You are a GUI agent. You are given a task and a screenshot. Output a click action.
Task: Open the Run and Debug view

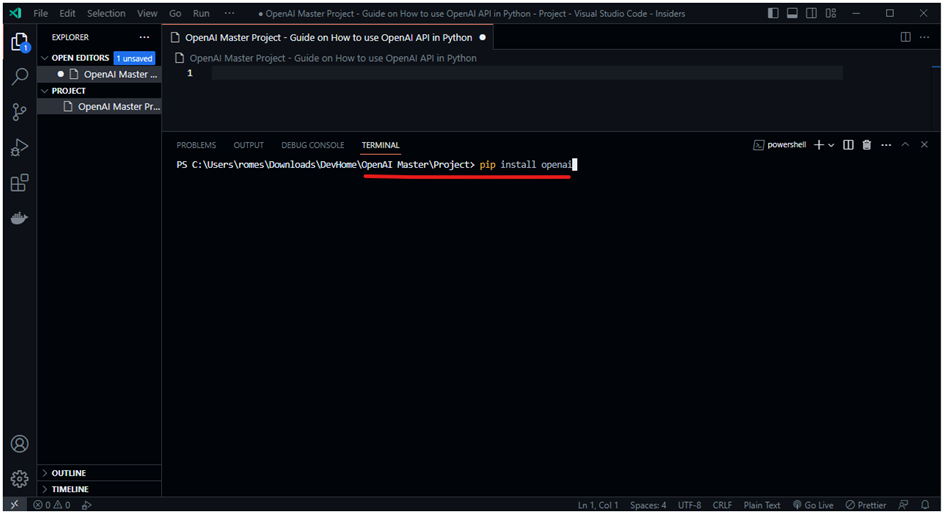pos(19,147)
